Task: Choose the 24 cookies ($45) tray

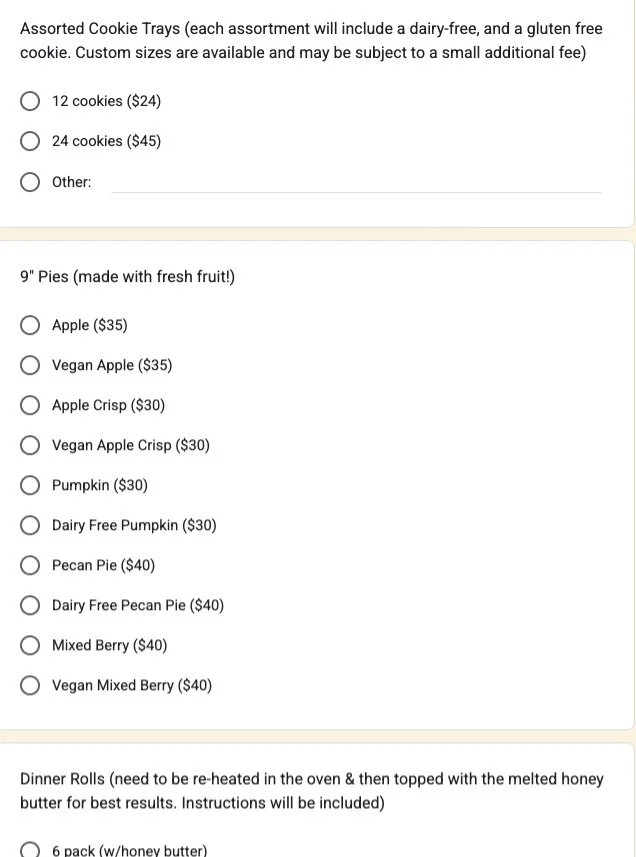Action: pos(31,141)
